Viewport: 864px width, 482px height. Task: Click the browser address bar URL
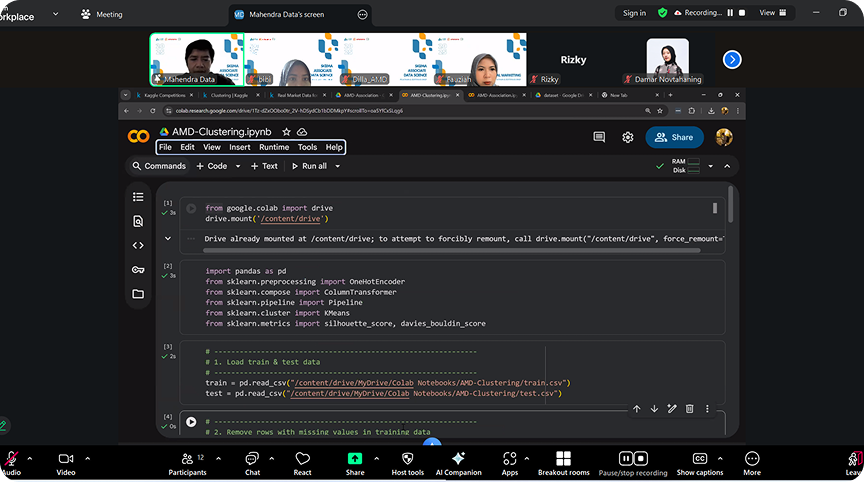pos(289,111)
